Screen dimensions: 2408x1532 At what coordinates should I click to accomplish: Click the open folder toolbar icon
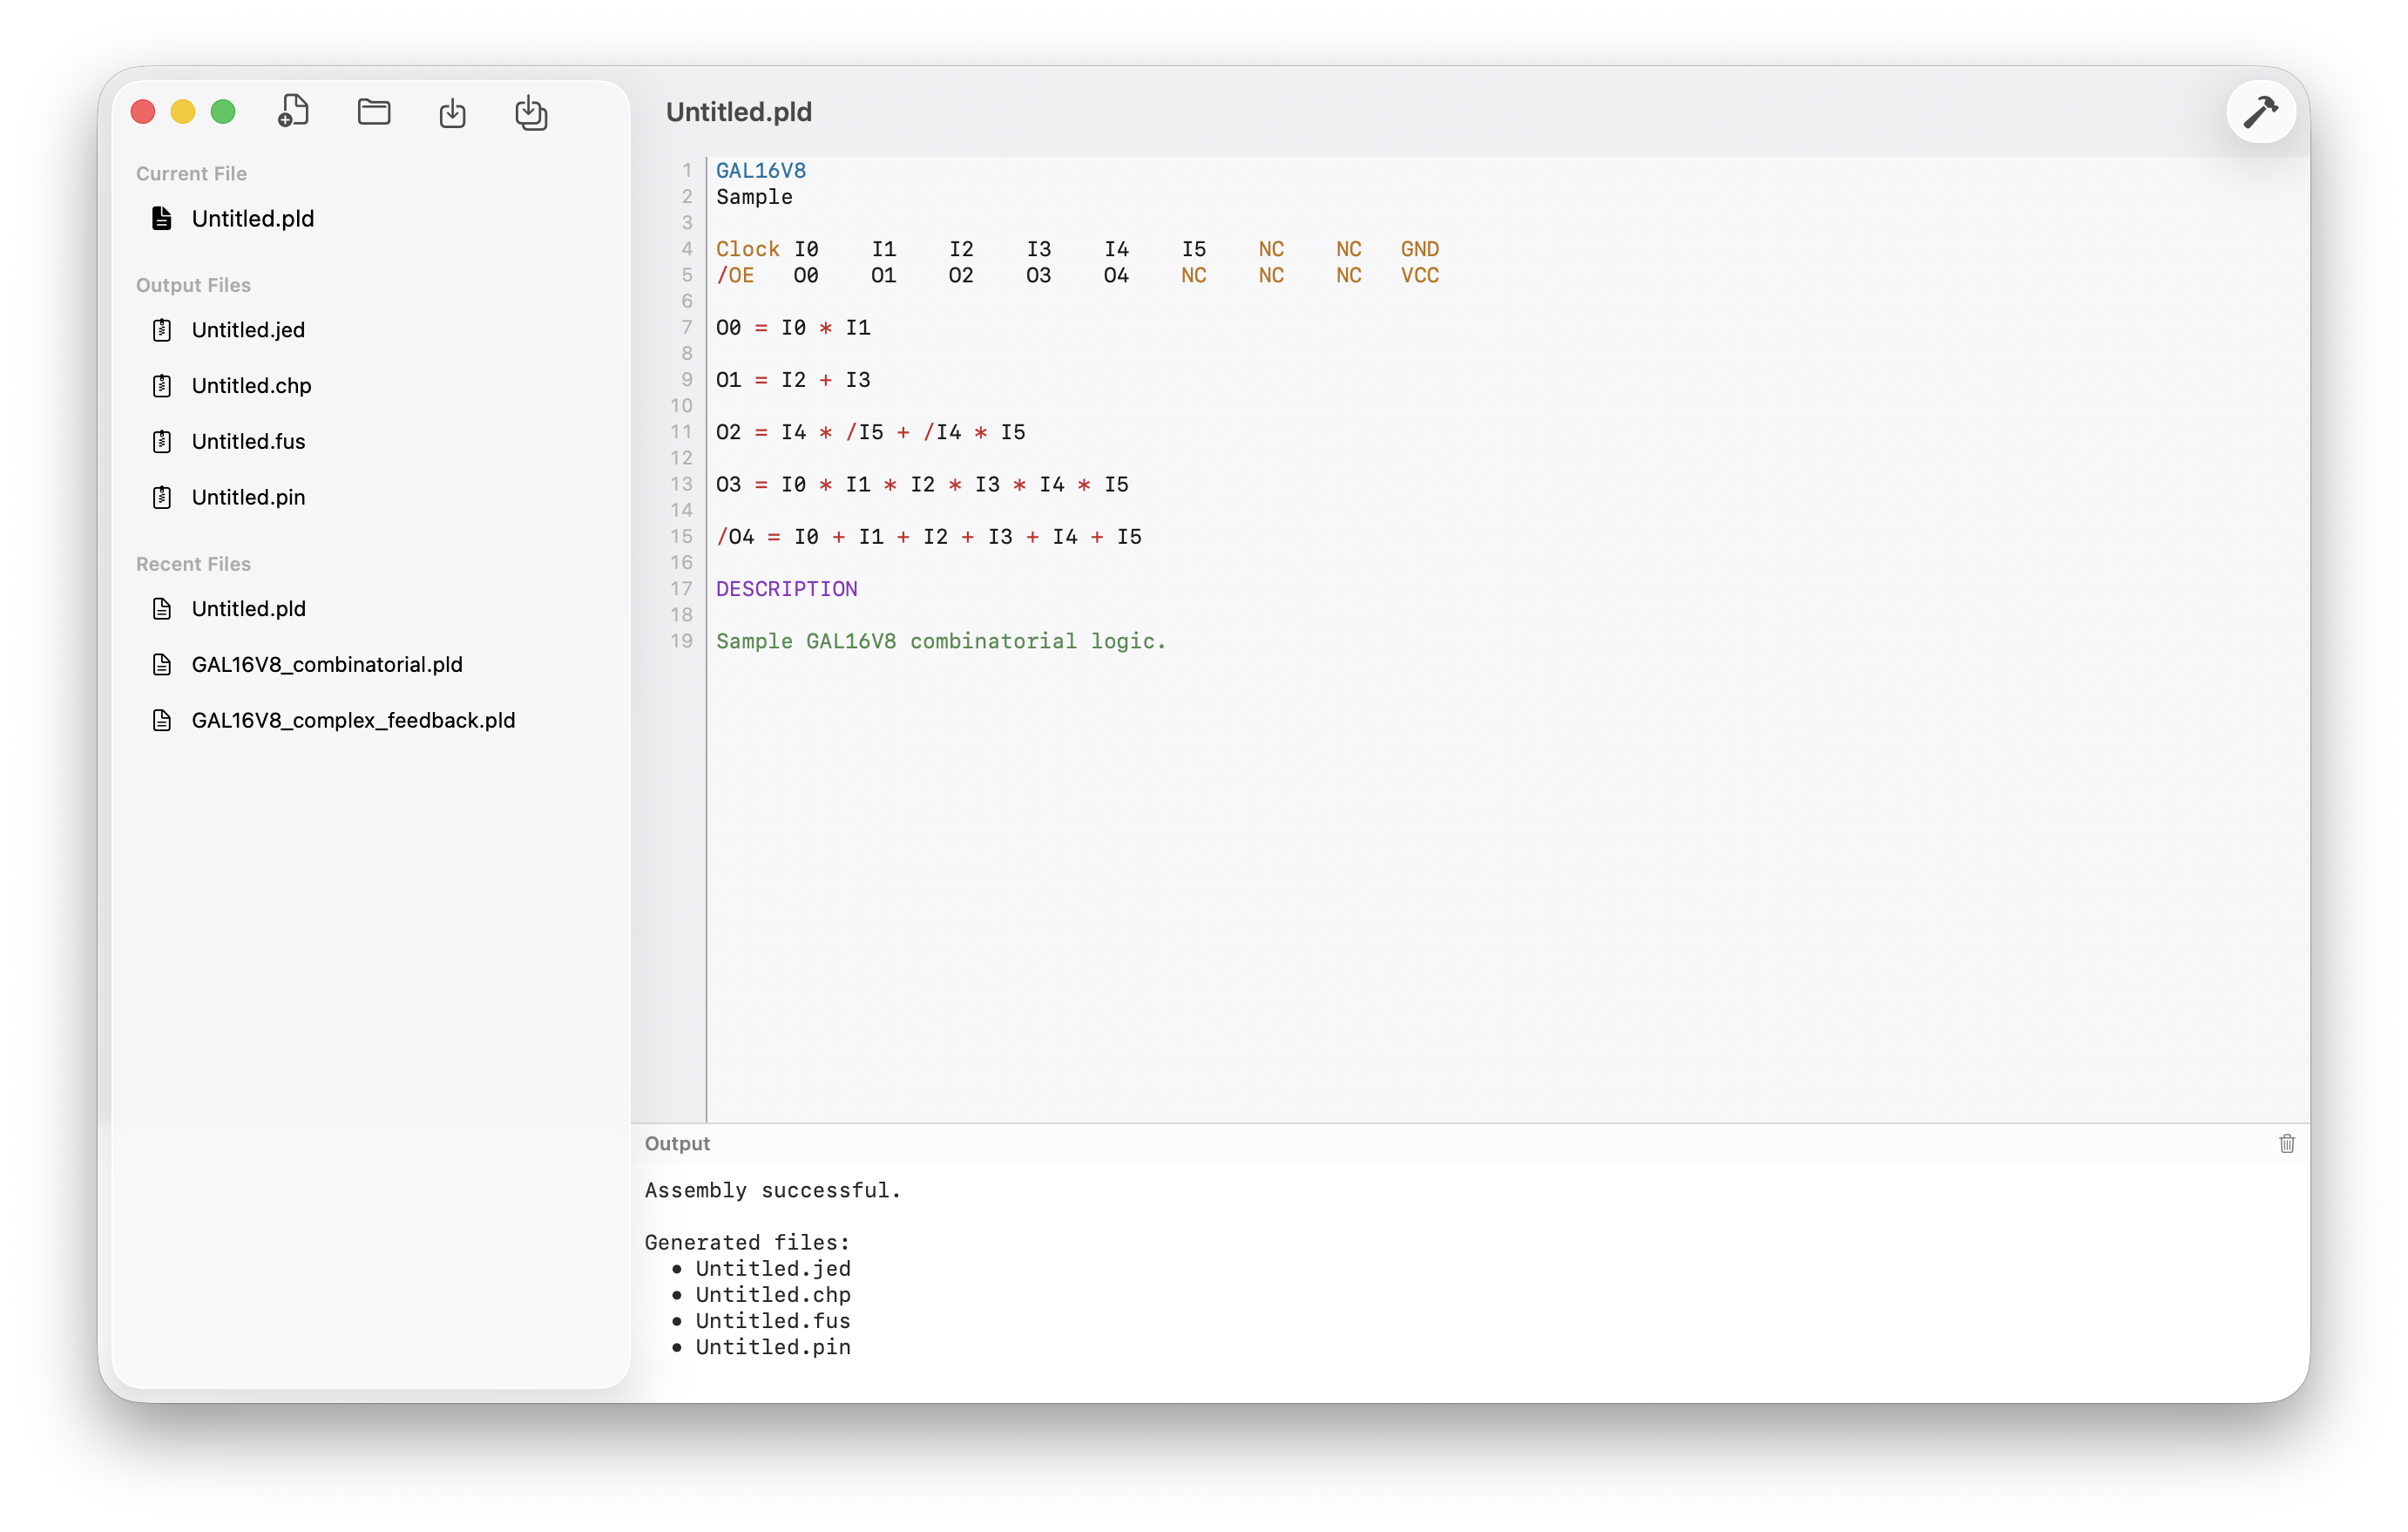(374, 111)
